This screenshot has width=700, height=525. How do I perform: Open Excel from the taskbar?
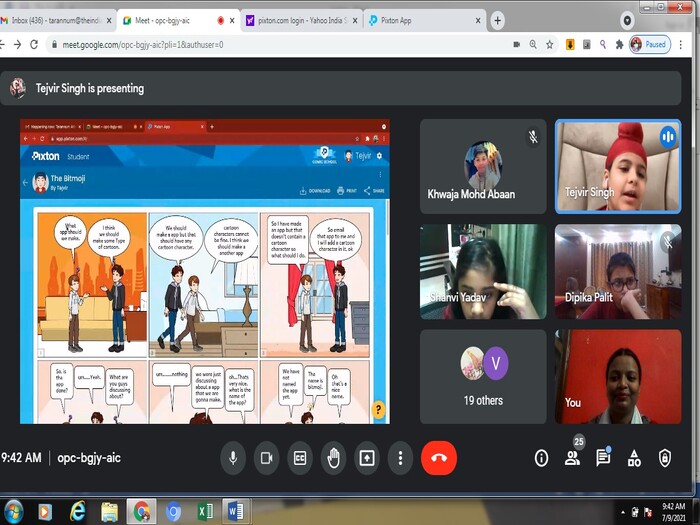click(x=205, y=512)
